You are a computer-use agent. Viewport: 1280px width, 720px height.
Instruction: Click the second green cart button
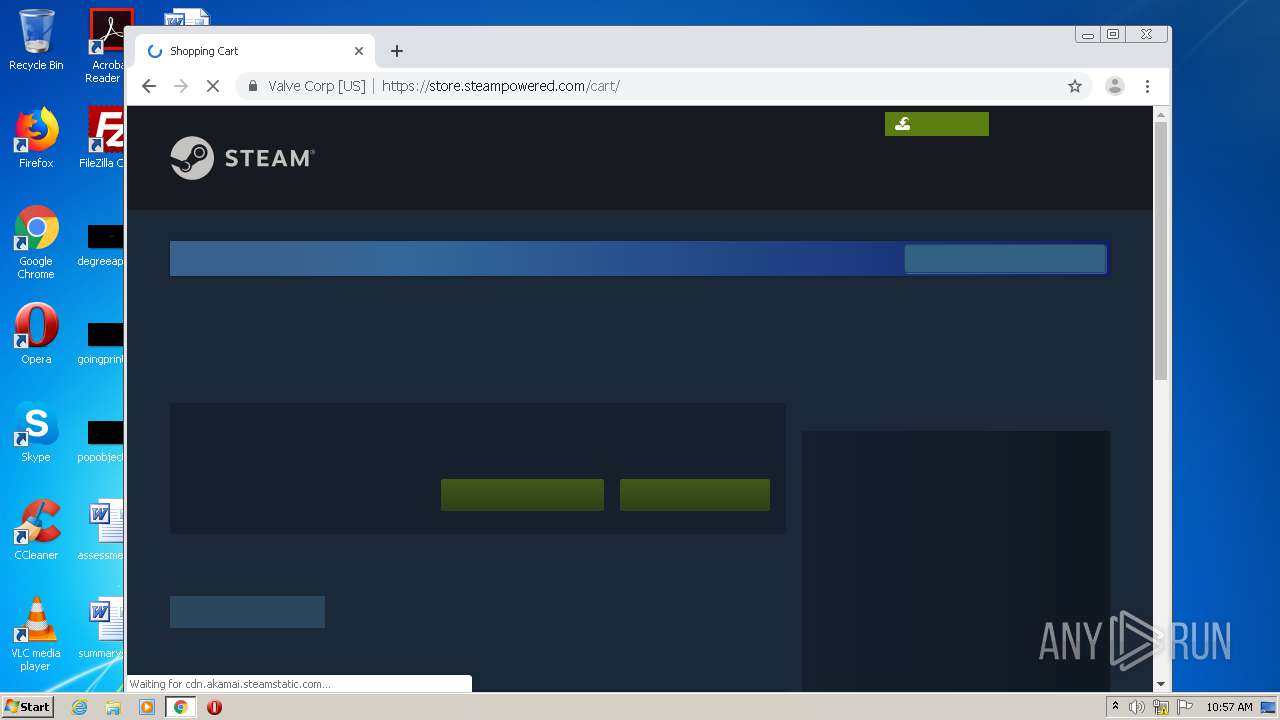point(695,495)
